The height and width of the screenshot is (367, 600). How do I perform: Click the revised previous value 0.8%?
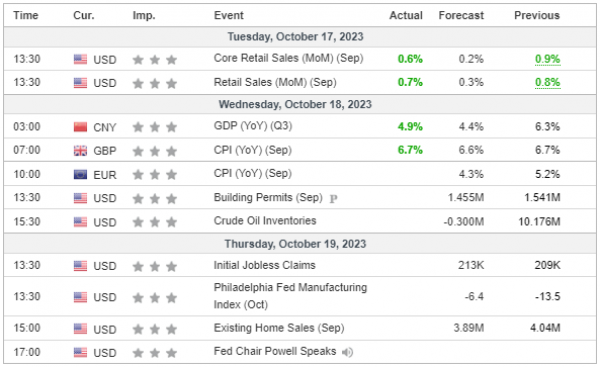coord(548,82)
